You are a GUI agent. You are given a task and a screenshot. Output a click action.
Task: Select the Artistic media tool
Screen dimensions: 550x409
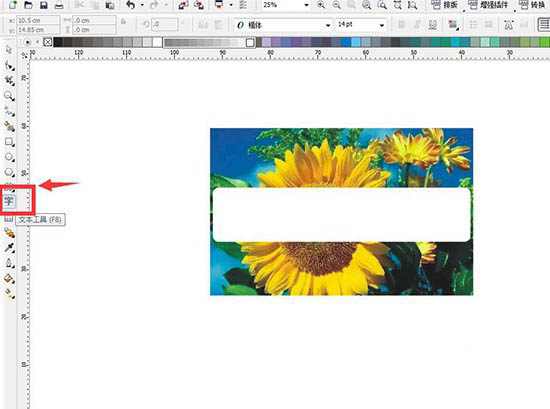(9, 126)
